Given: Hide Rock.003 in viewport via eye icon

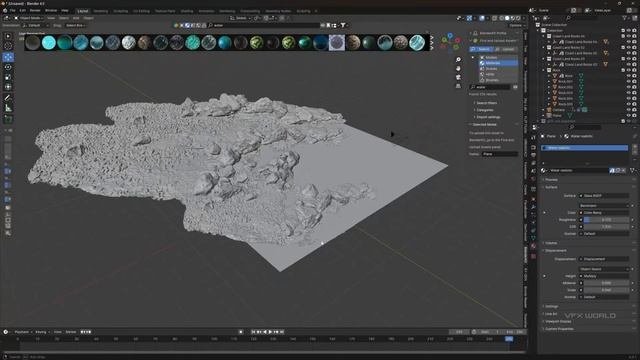Looking at the screenshot, I should [628, 93].
